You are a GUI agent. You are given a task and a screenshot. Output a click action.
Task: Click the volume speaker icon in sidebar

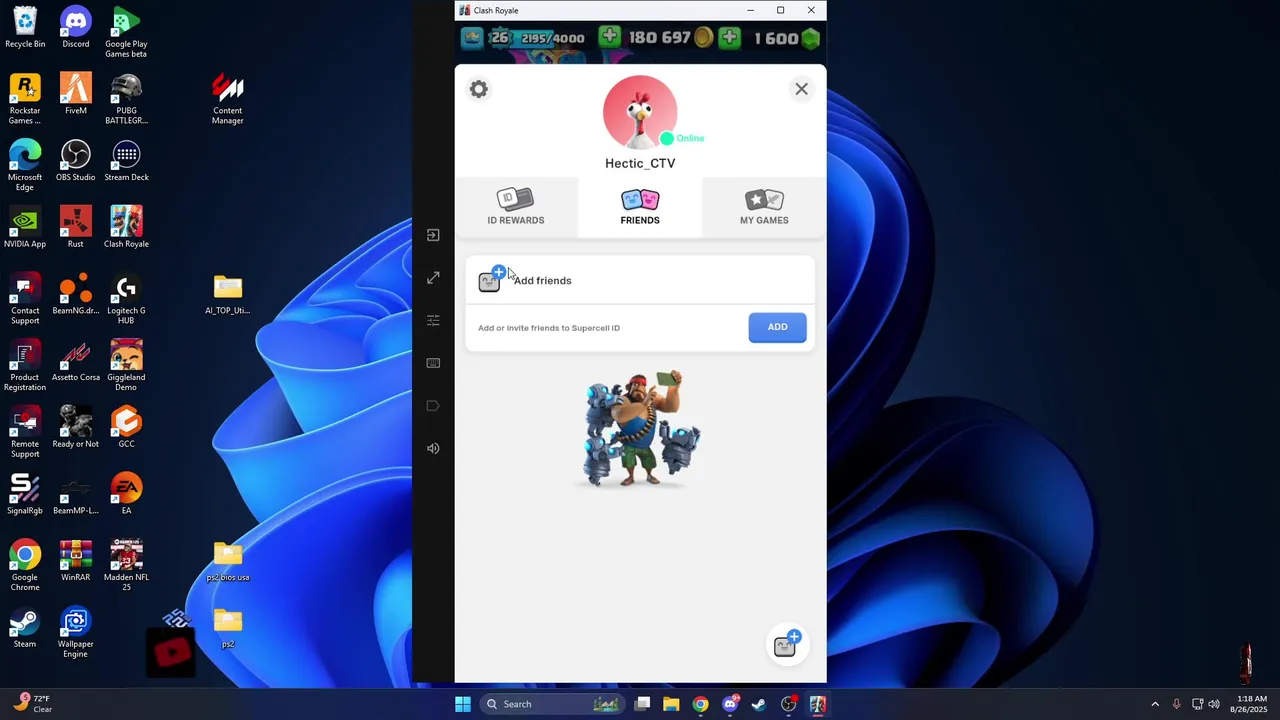433,448
